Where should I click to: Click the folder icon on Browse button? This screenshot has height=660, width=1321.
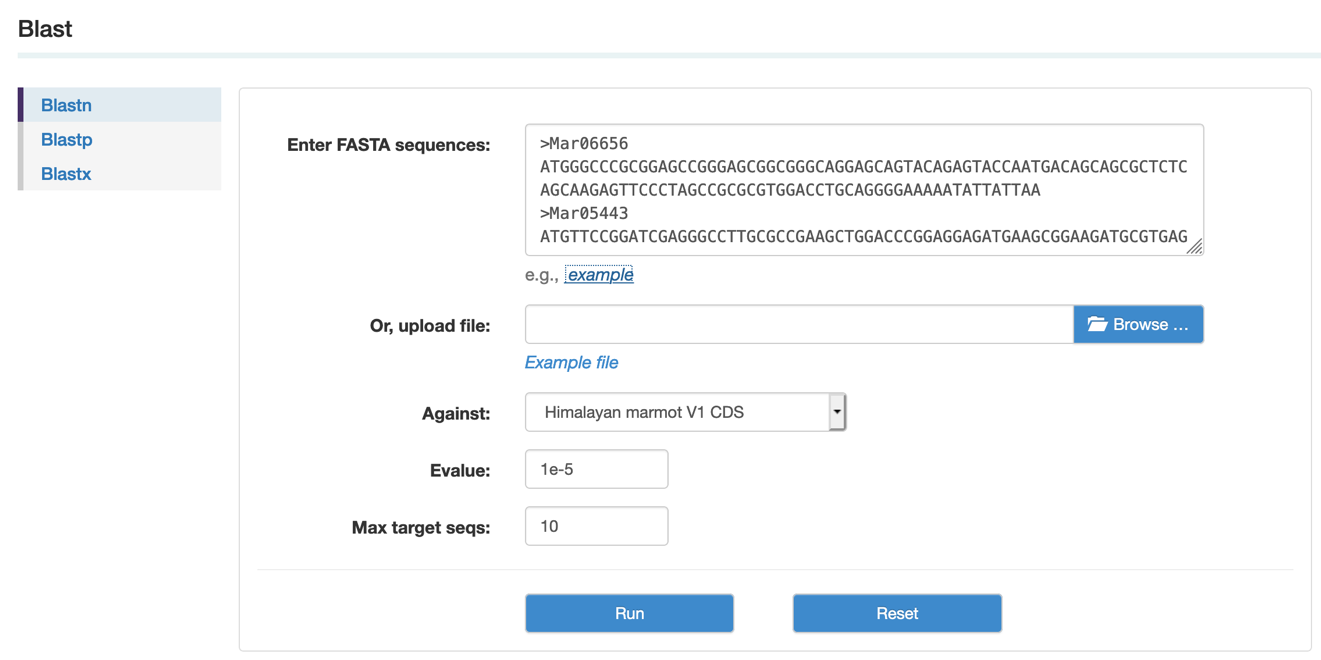pyautogui.click(x=1097, y=324)
